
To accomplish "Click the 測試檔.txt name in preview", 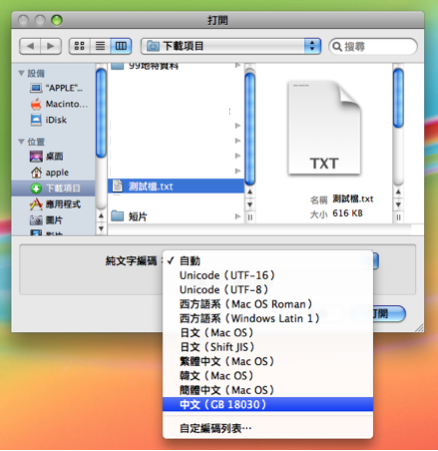I will pos(353,199).
